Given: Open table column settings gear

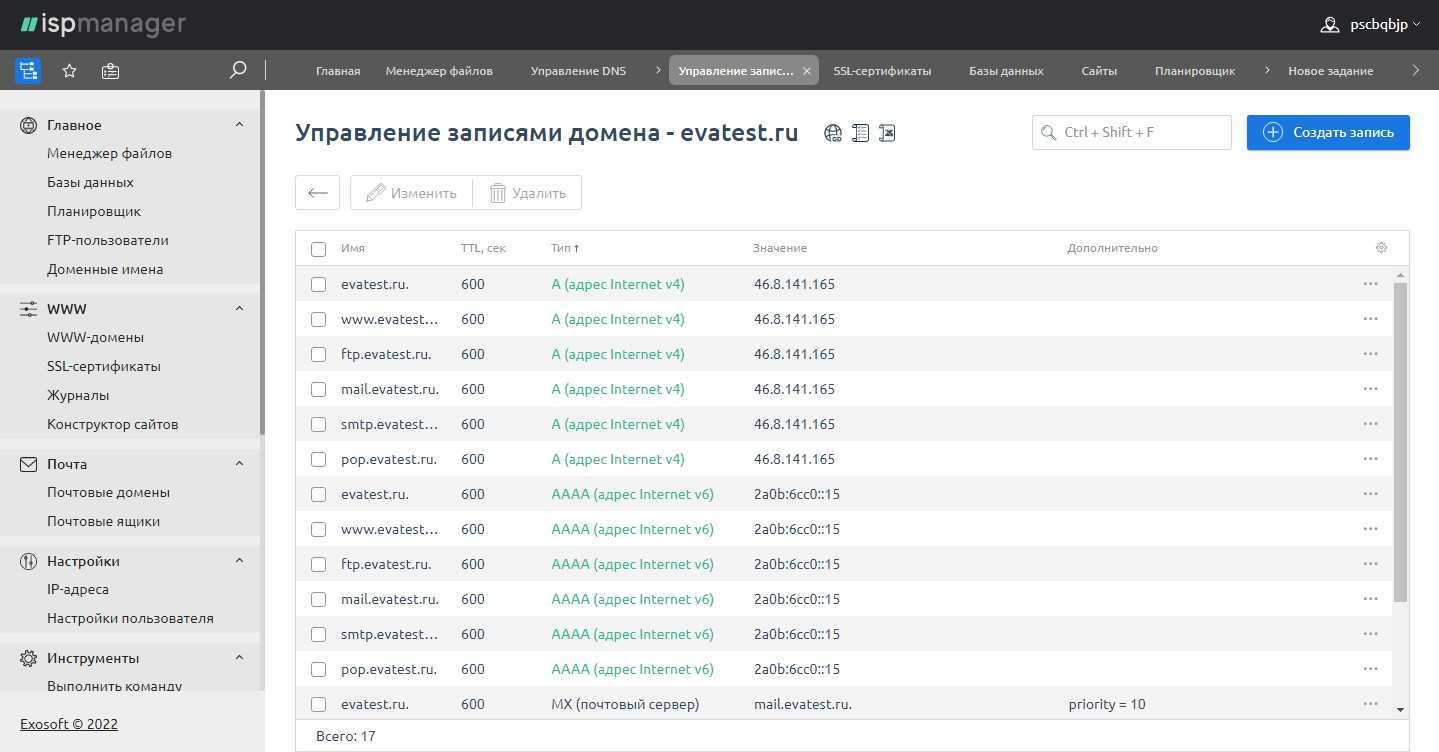Looking at the screenshot, I should point(1381,248).
